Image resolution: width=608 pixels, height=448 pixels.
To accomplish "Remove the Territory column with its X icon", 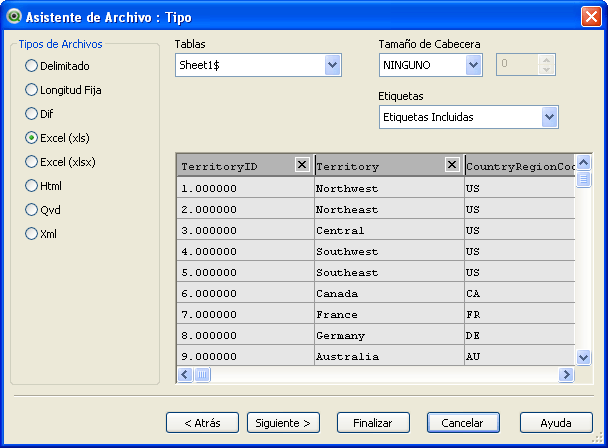I will point(452,165).
